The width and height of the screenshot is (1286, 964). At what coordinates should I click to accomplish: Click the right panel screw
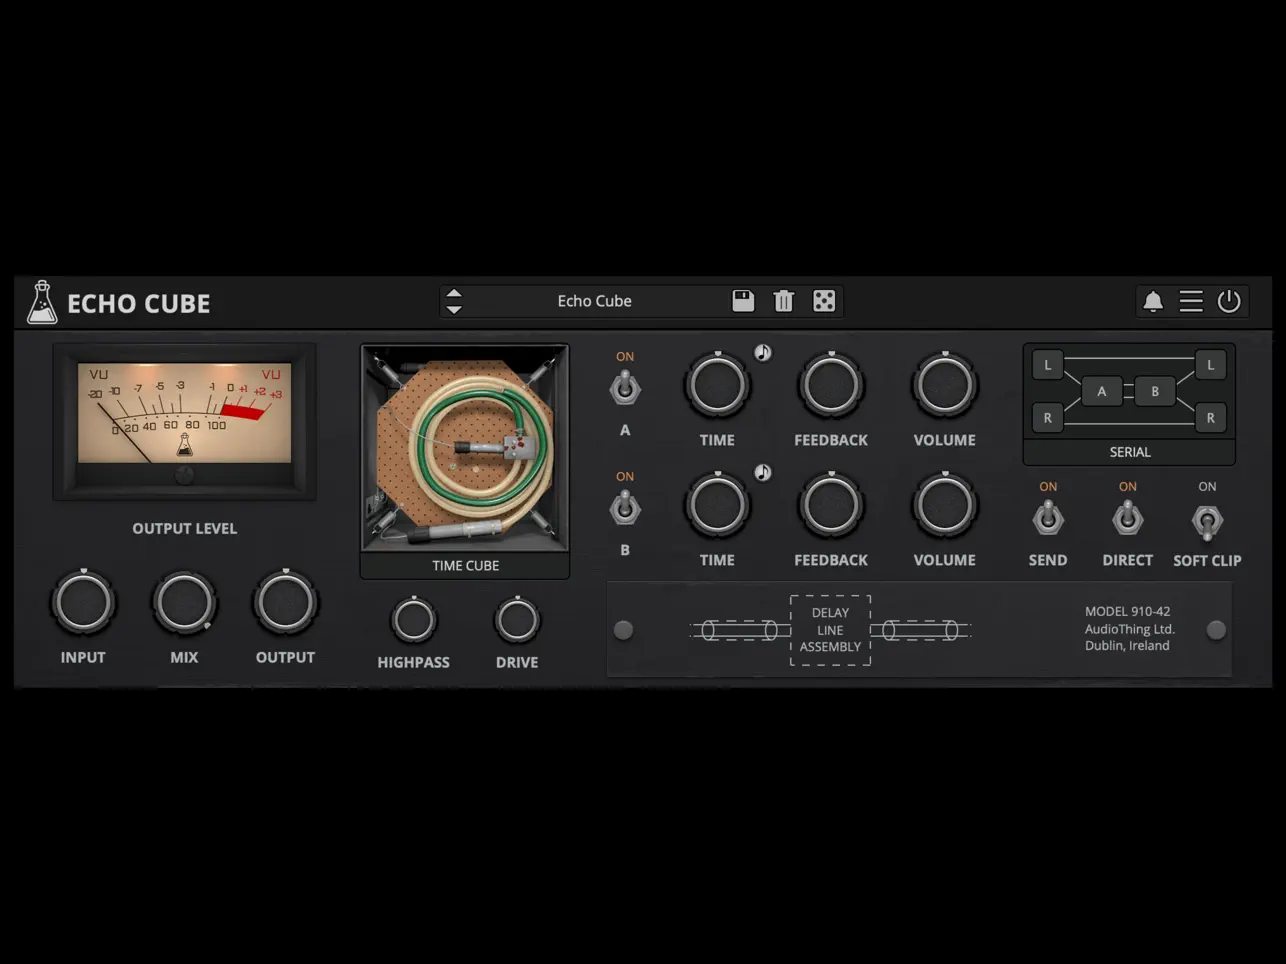(x=1216, y=630)
